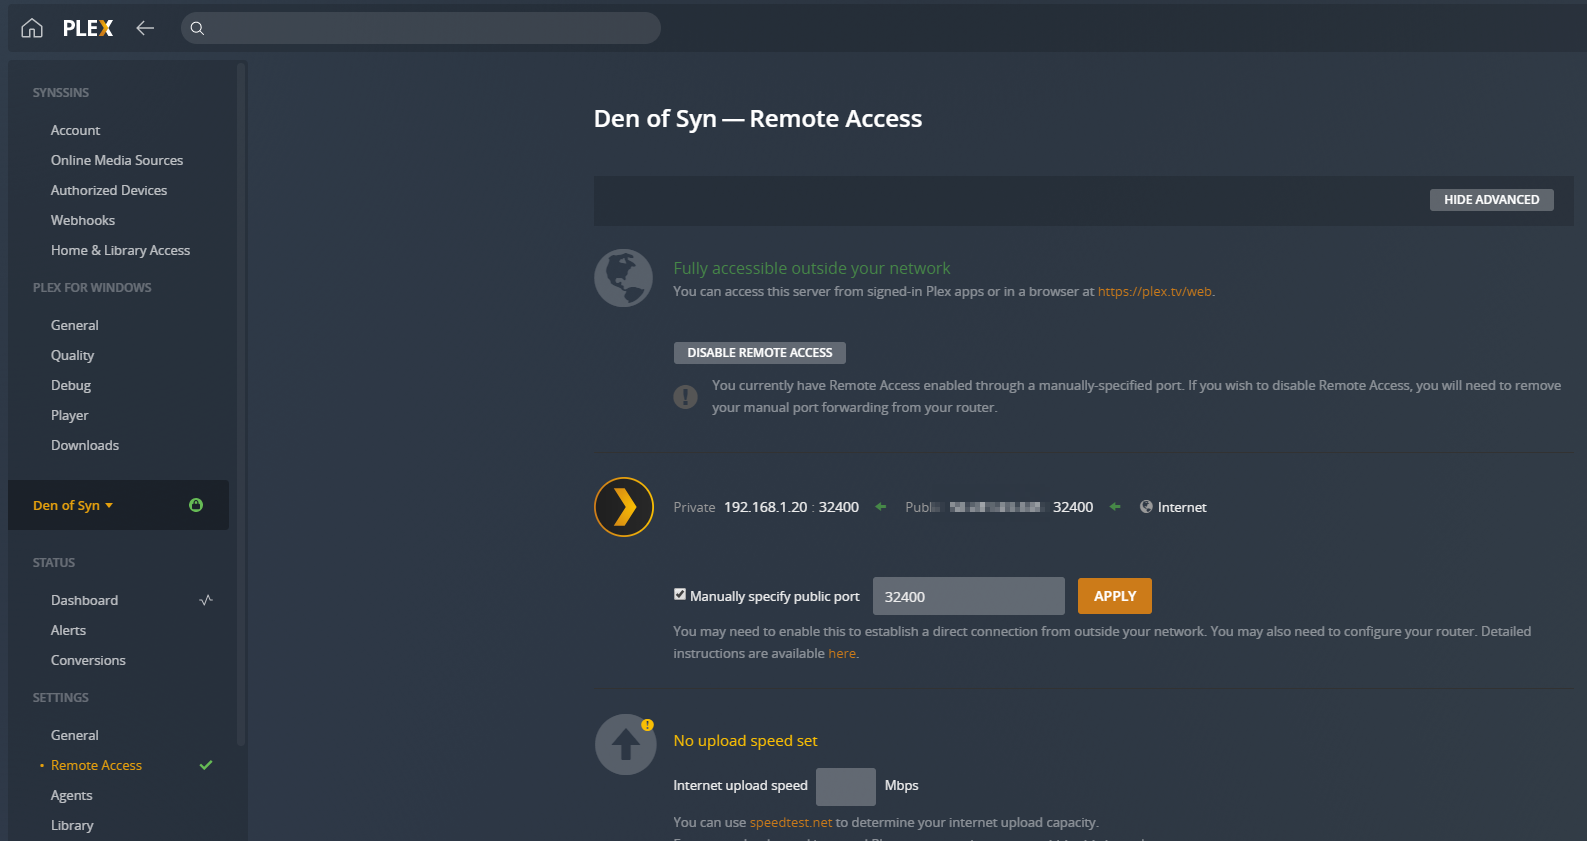
Task: Click the globe status icon
Action: coord(623,278)
